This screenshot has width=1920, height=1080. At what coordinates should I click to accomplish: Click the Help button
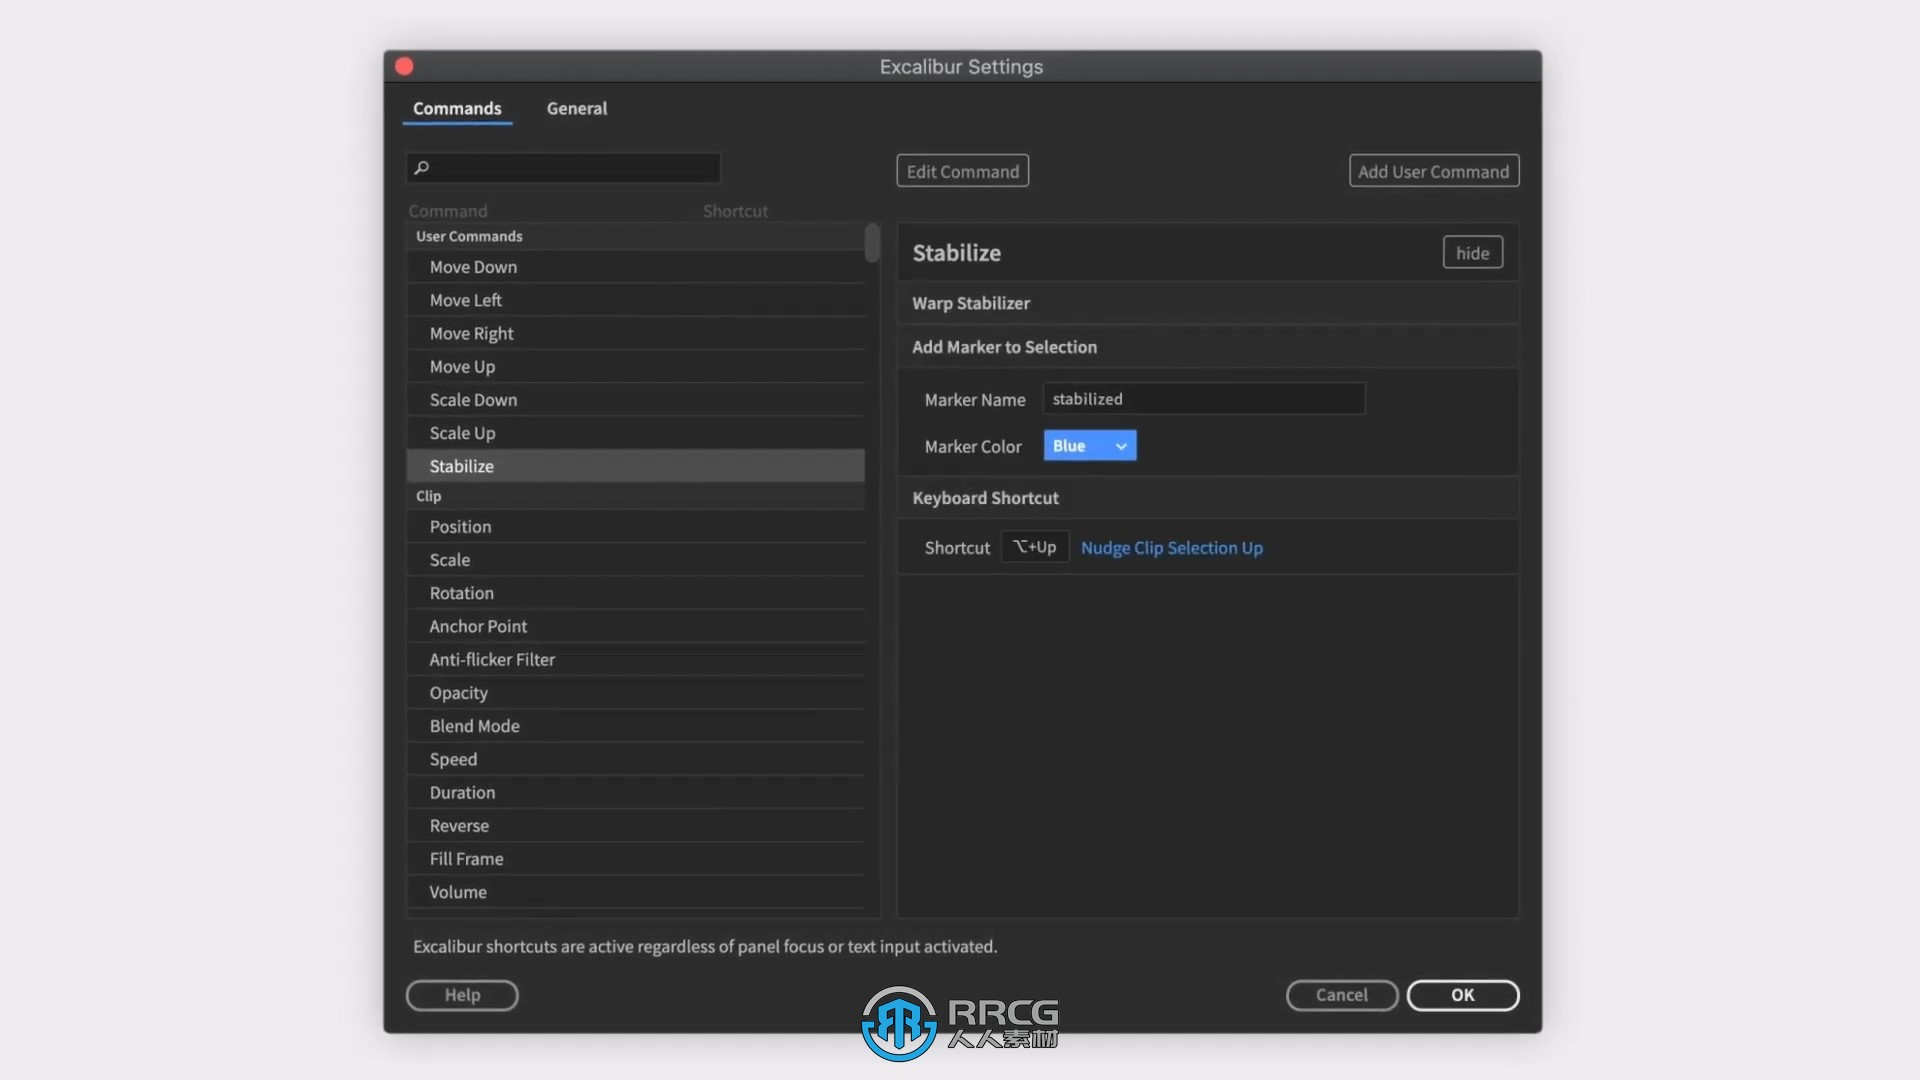tap(462, 995)
